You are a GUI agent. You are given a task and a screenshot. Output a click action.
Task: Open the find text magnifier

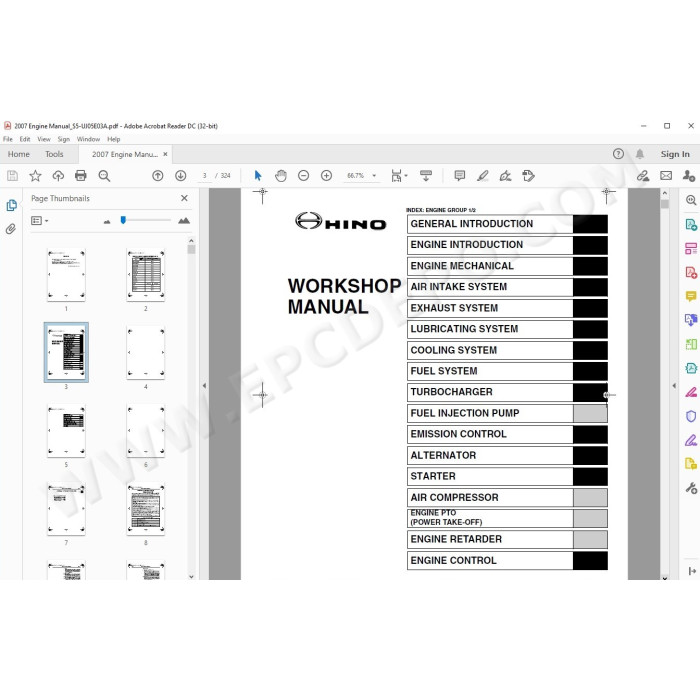[104, 176]
